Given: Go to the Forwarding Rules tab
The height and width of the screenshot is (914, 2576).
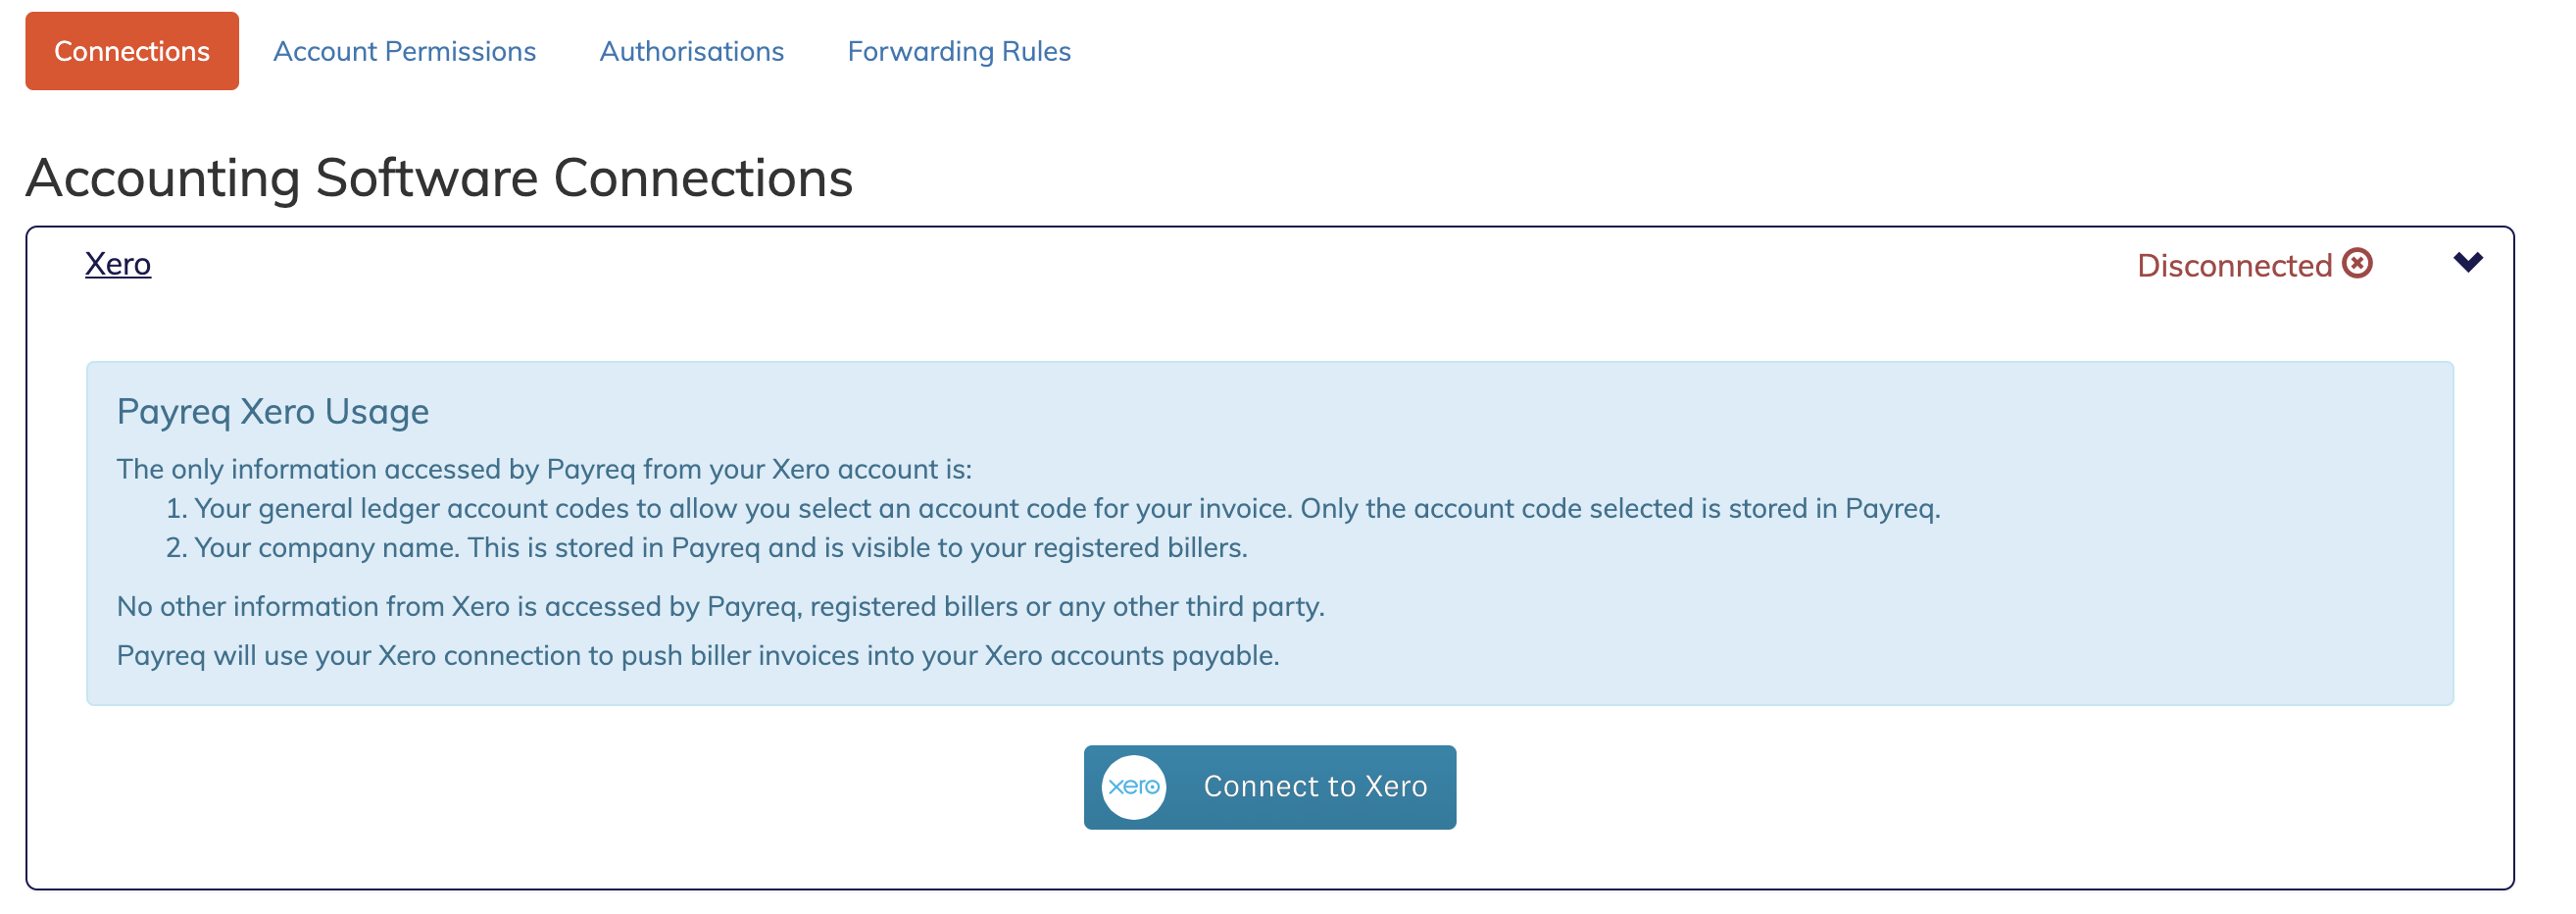Looking at the screenshot, I should tap(958, 51).
